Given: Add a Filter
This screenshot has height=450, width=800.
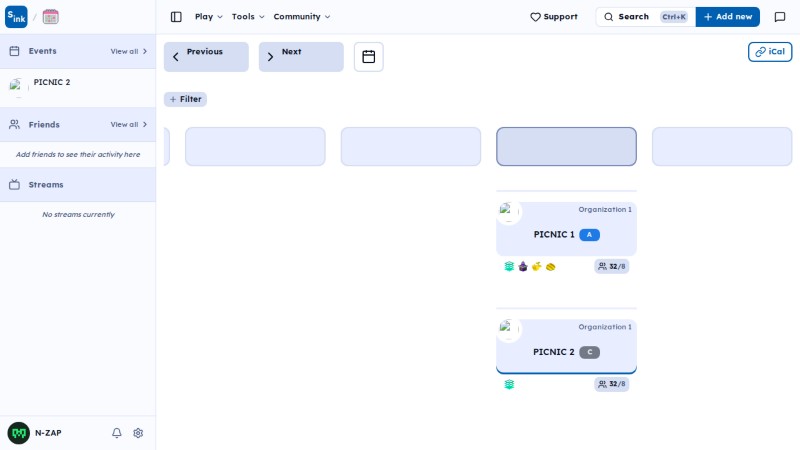Looking at the screenshot, I should coord(185,99).
